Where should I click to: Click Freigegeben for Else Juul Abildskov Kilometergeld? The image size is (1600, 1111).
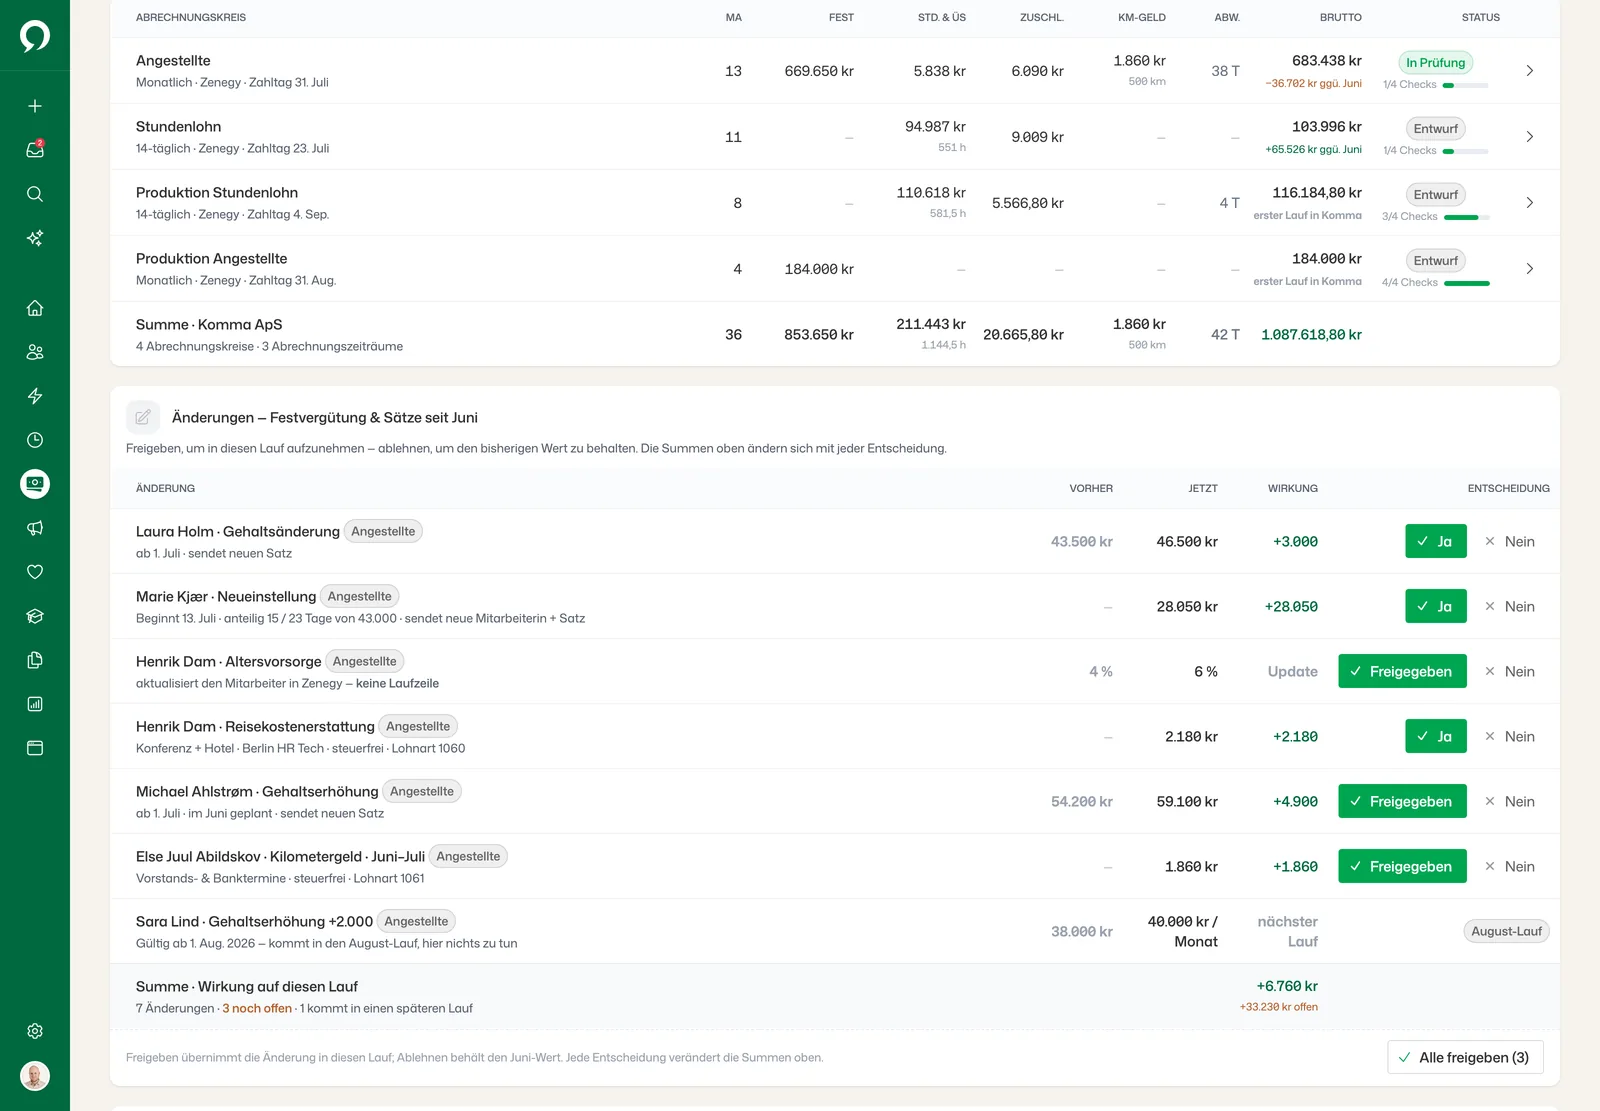click(x=1402, y=866)
